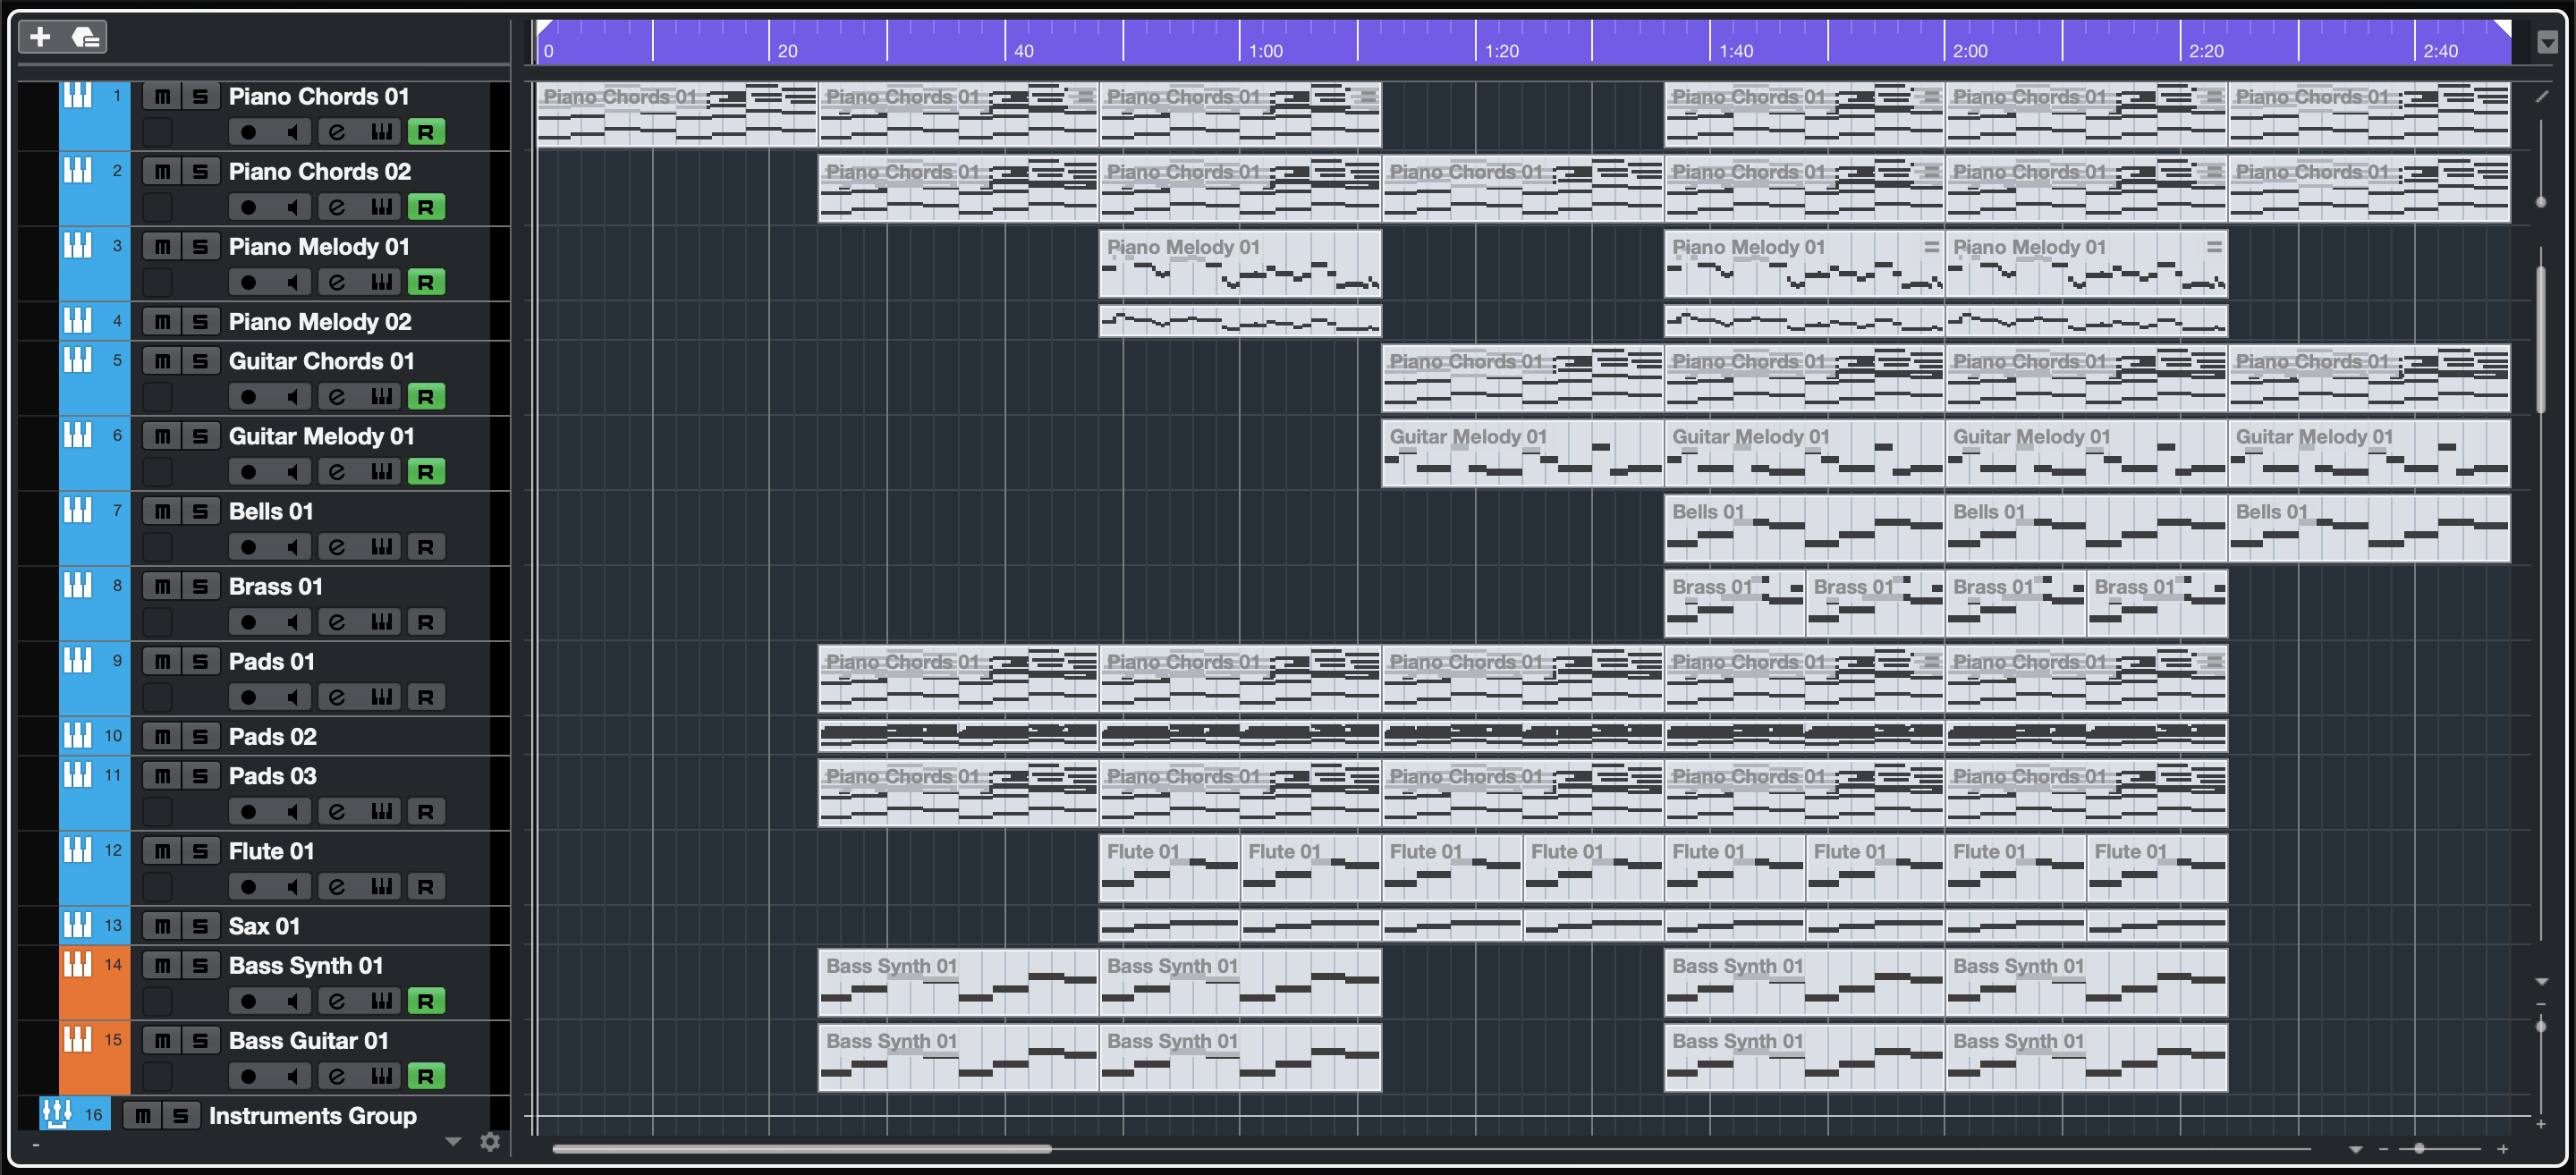Click the vertical zoom slider handle
Screen dimensions: 2576x1175
pyautogui.click(x=2541, y=1026)
